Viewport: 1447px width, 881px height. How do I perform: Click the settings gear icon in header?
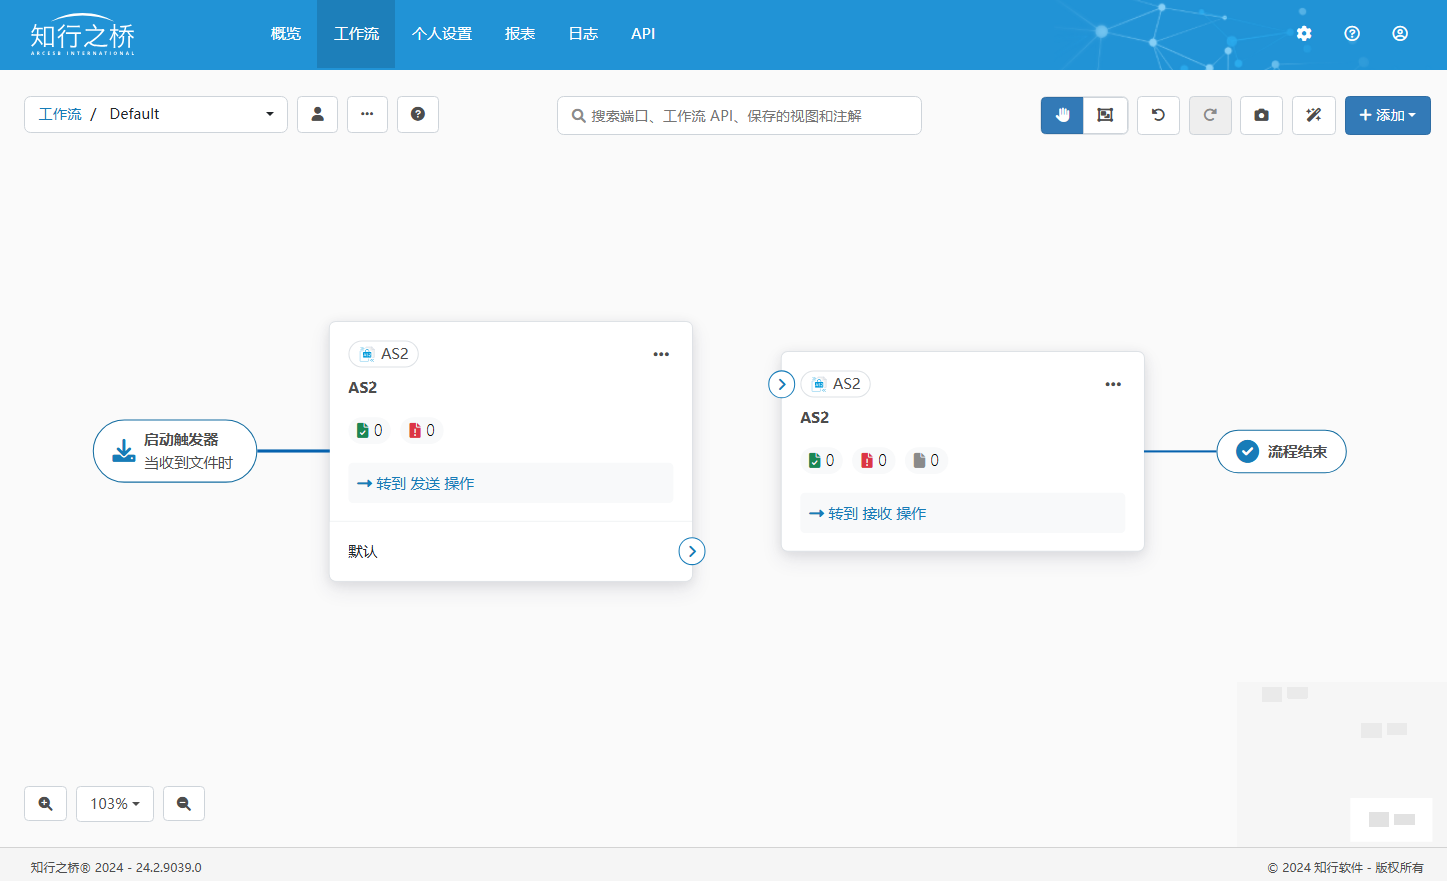click(1304, 33)
